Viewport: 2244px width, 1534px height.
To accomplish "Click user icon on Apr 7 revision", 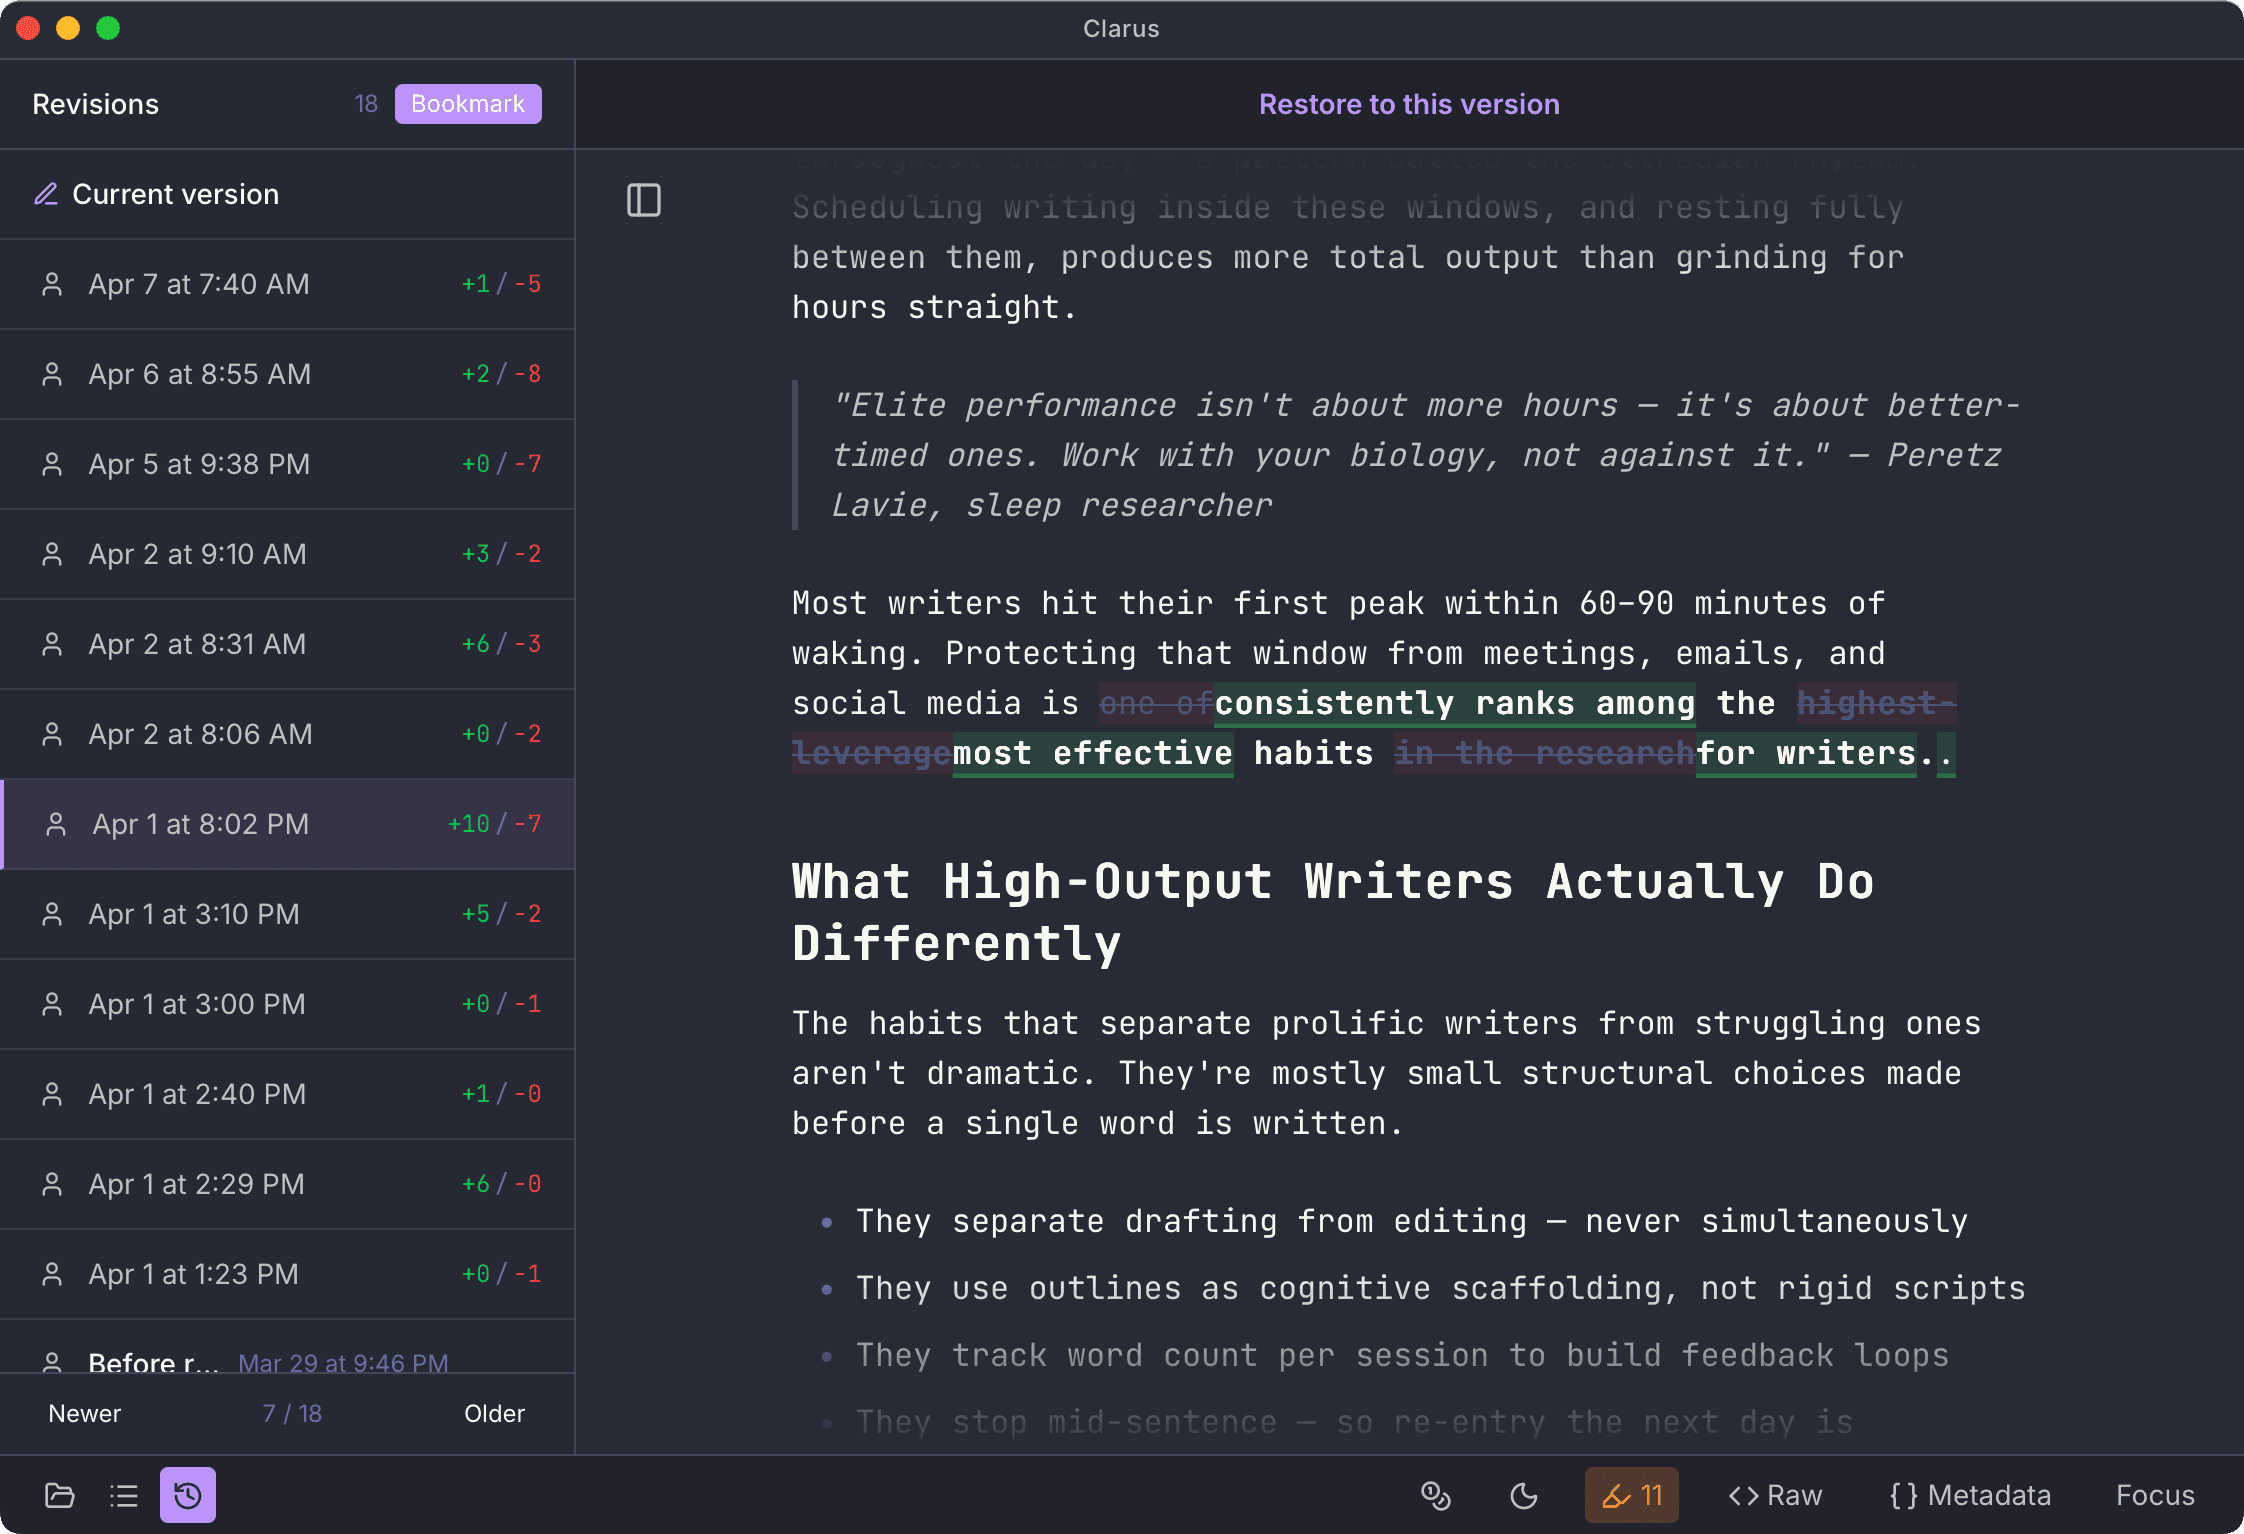I will pos(52,284).
